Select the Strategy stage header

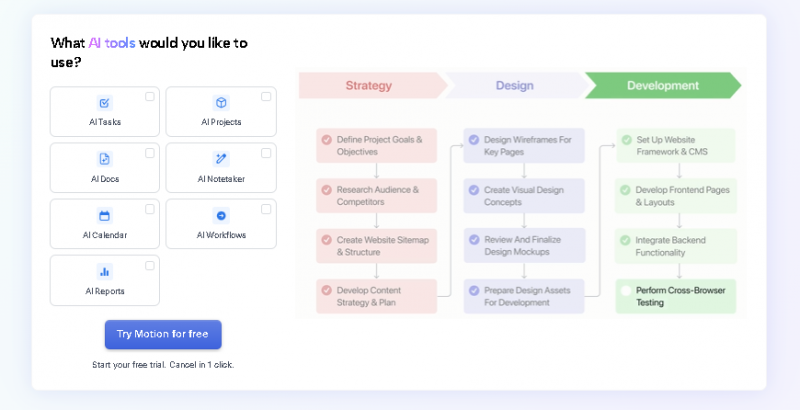coord(369,85)
